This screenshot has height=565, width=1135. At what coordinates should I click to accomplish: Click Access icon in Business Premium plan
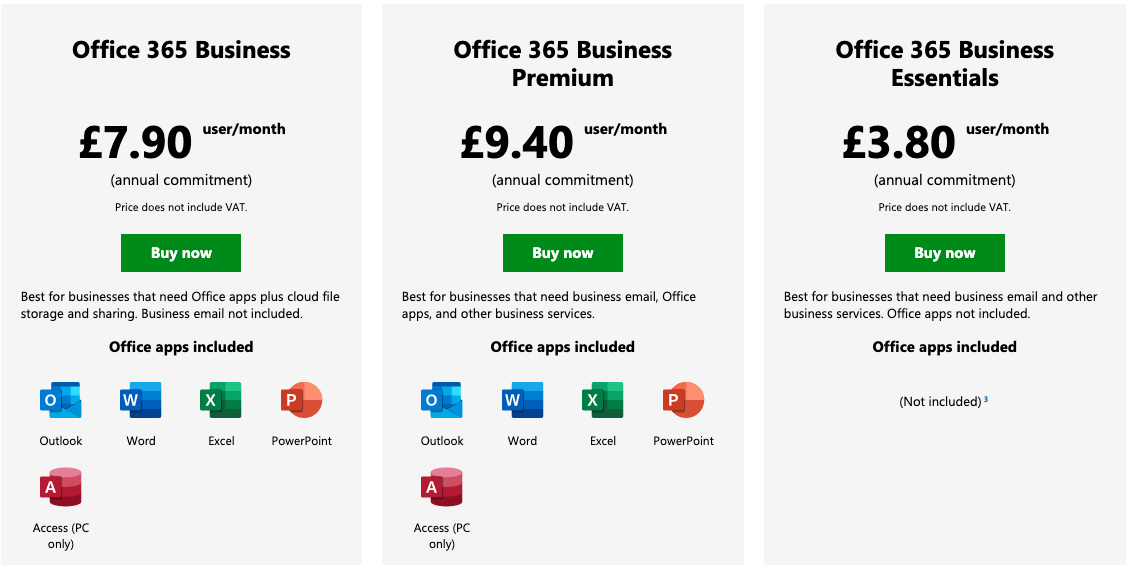[442, 487]
